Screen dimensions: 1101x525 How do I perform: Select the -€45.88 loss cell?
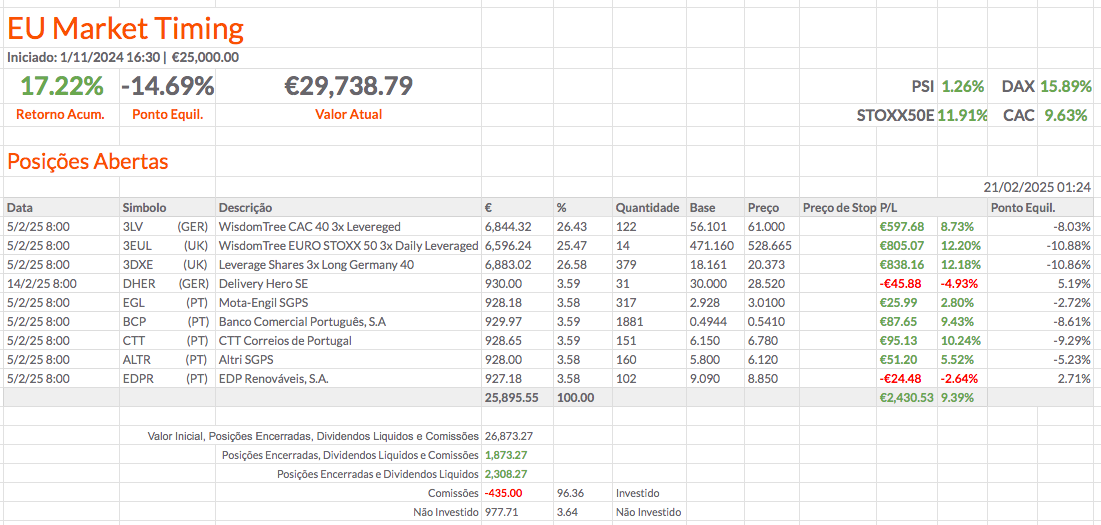click(902, 284)
